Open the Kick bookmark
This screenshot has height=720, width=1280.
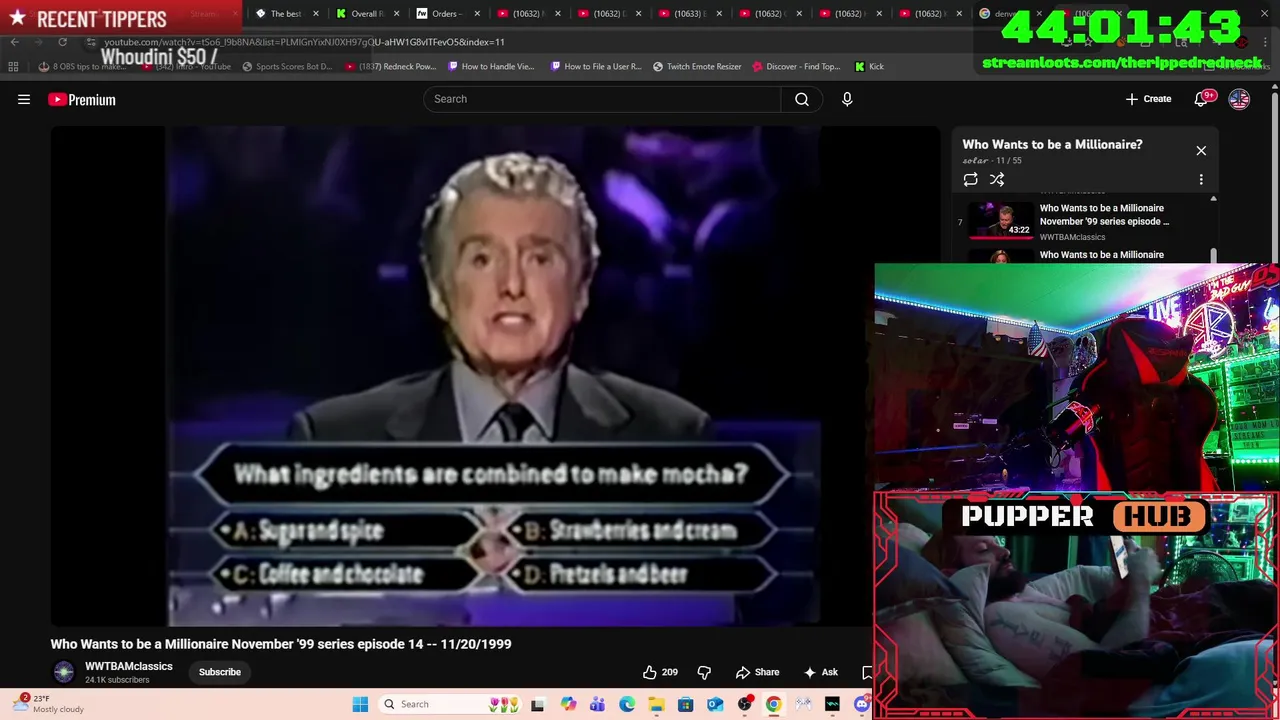point(869,67)
